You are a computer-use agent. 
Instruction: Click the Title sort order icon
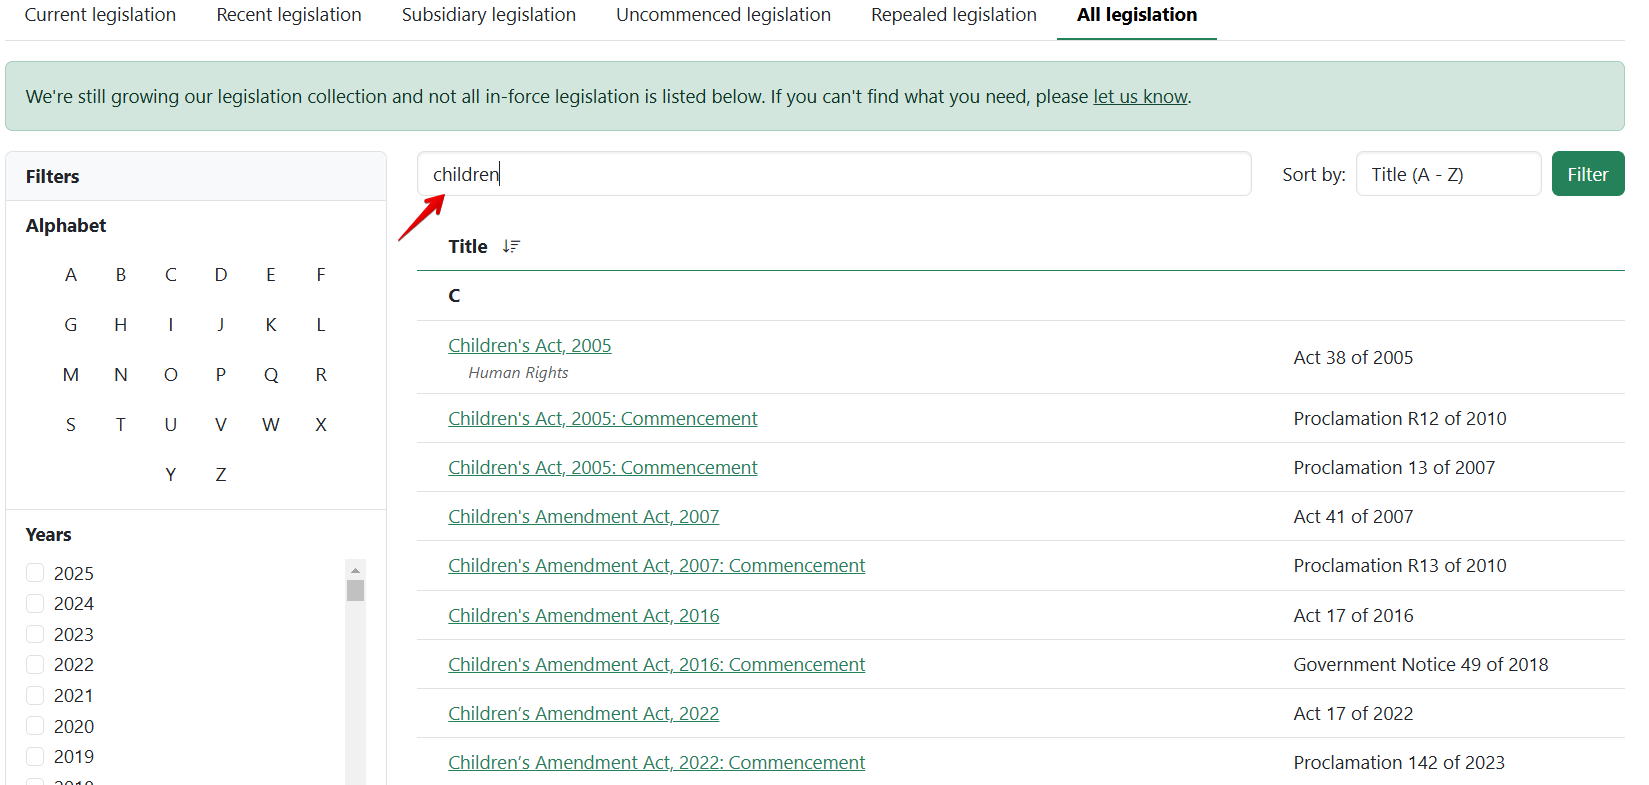[511, 246]
